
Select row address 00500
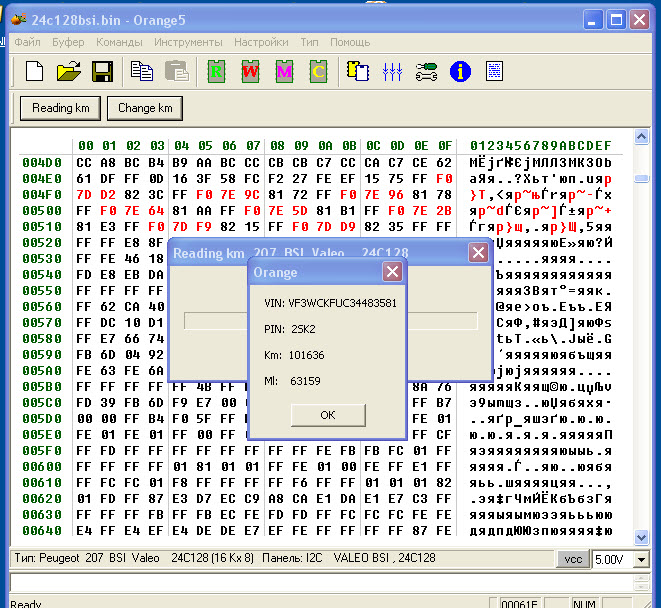click(42, 211)
